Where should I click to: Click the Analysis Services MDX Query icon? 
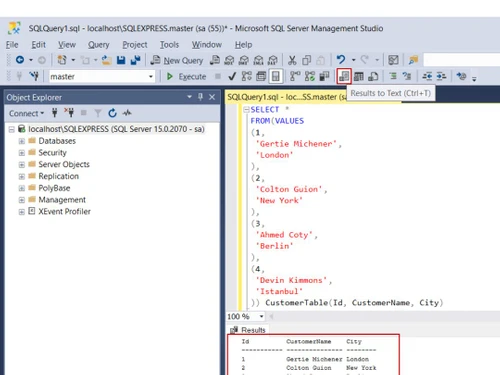[x=229, y=60]
